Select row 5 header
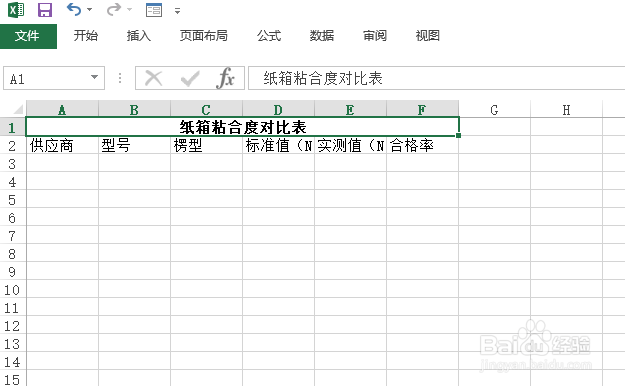The width and height of the screenshot is (625, 386). pyautogui.click(x=12, y=199)
